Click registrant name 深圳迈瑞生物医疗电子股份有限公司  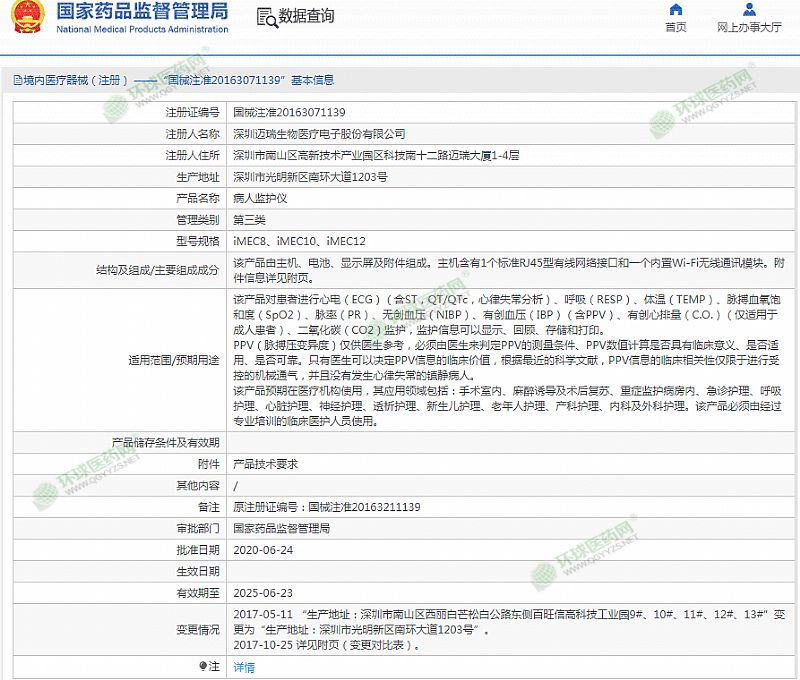[x=319, y=133]
